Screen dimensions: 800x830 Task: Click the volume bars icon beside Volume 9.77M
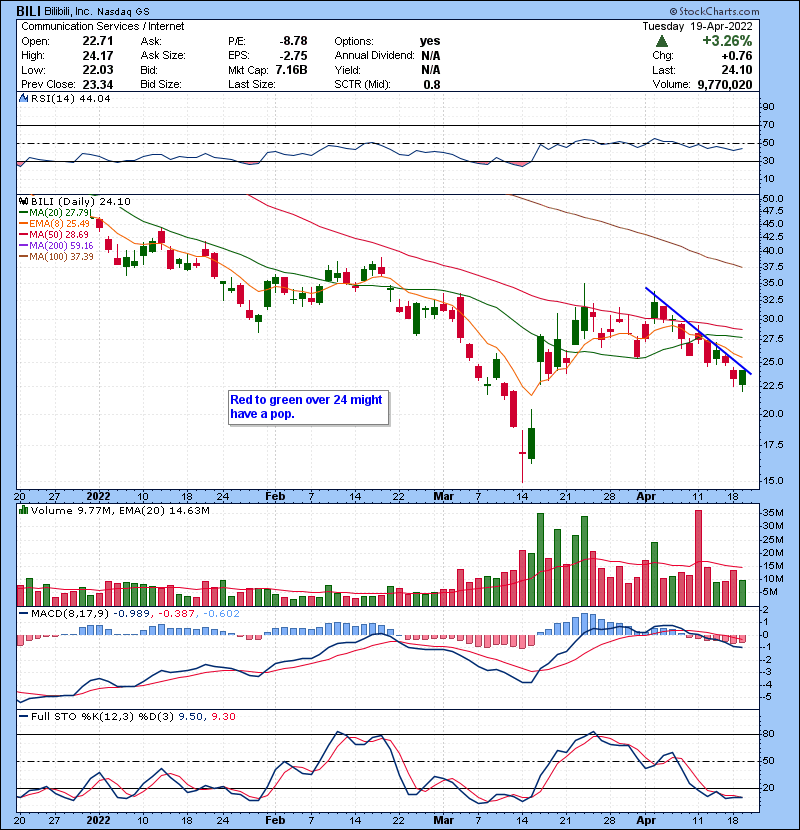click(23, 511)
